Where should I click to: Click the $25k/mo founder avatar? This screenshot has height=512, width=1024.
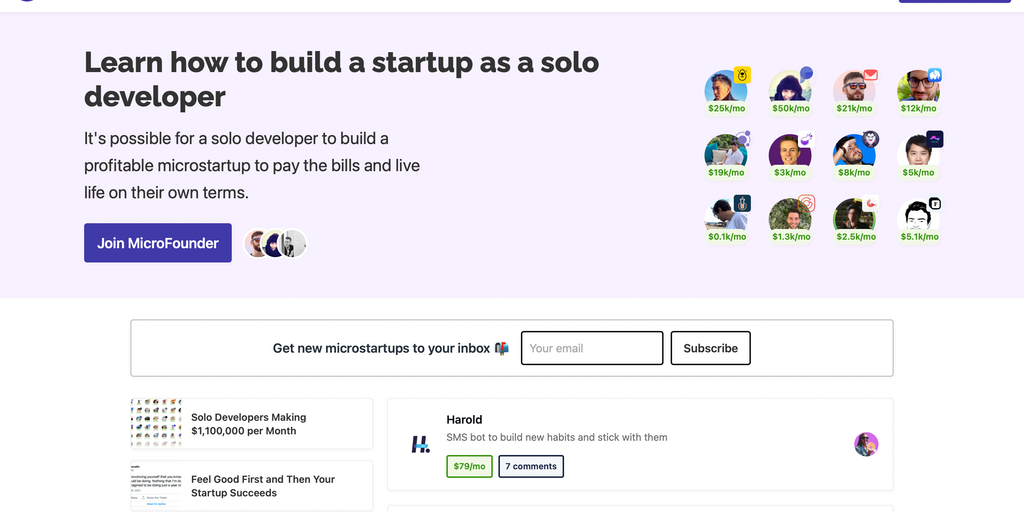coord(725,87)
